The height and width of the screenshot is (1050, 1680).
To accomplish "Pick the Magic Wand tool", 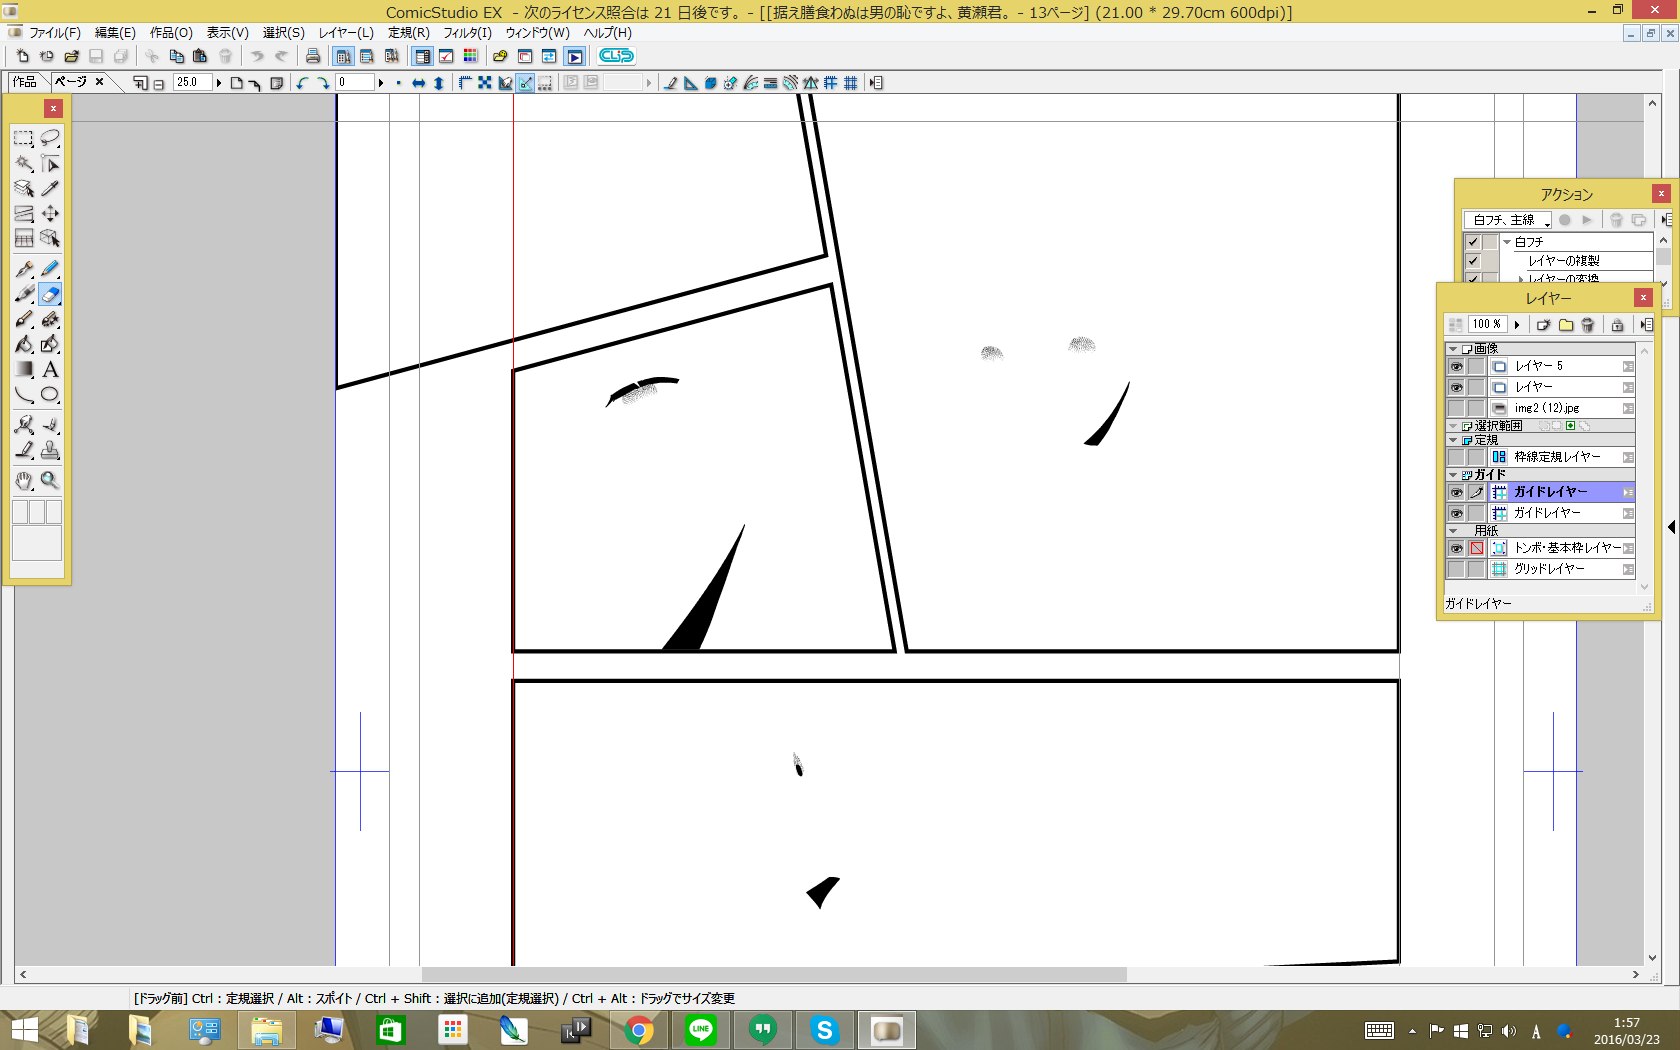I will pos(24,163).
